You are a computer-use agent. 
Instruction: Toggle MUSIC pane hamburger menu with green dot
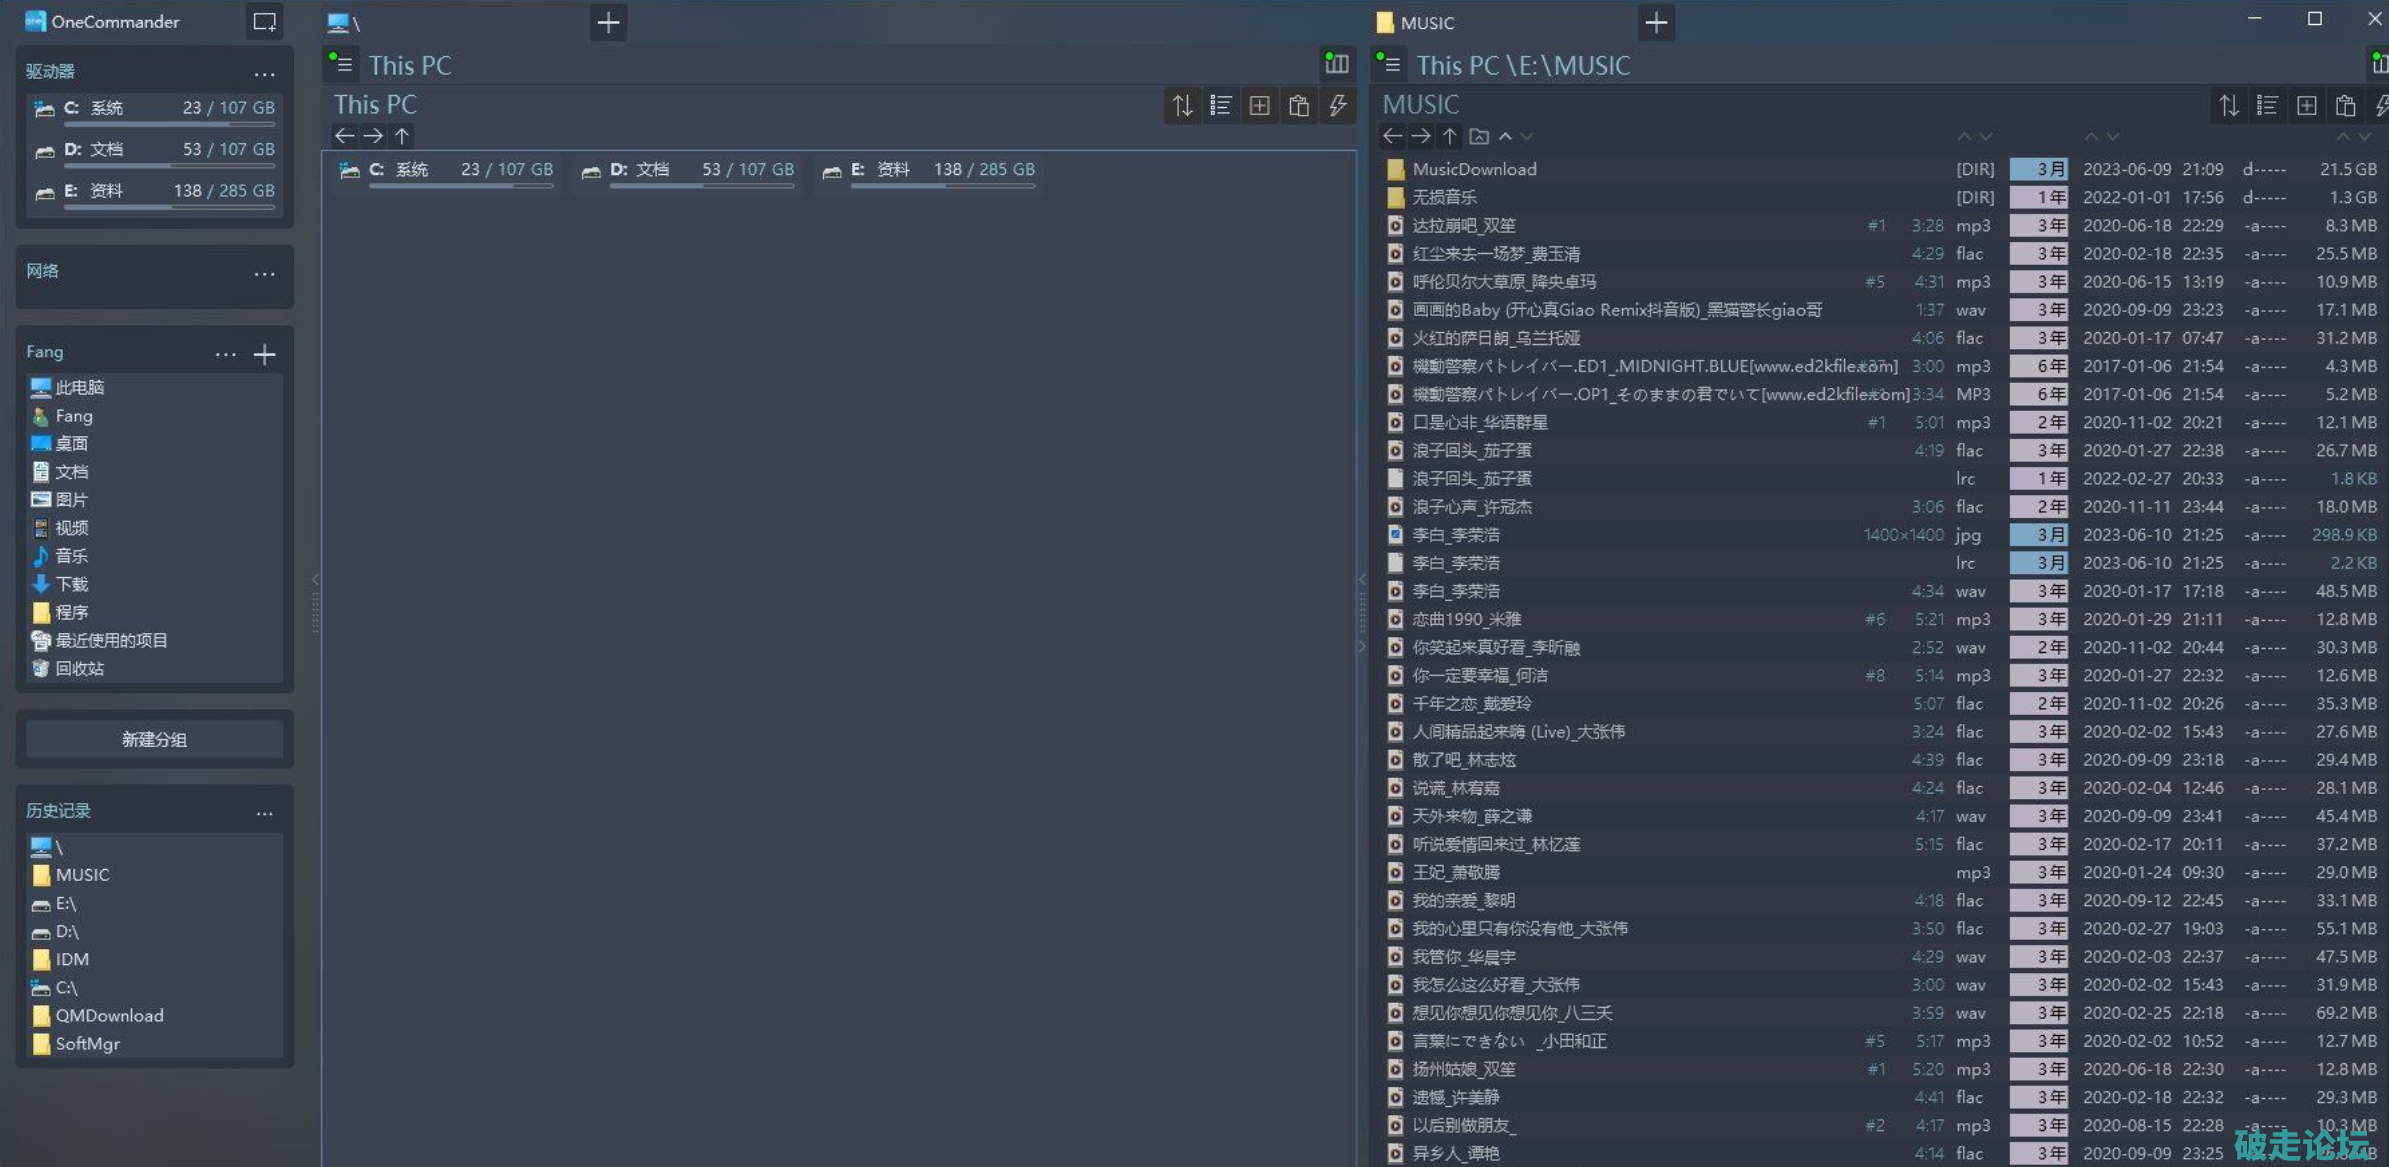(1390, 65)
